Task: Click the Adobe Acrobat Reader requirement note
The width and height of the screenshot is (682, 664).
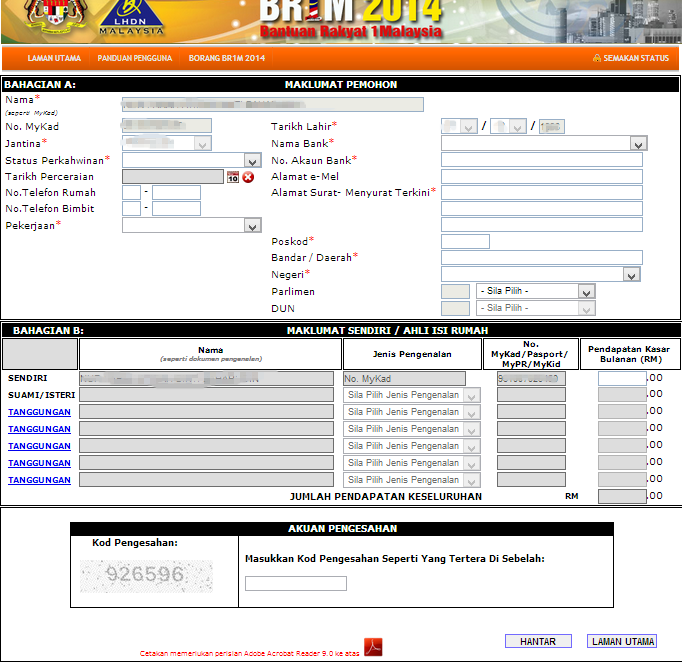Action: click(x=250, y=653)
